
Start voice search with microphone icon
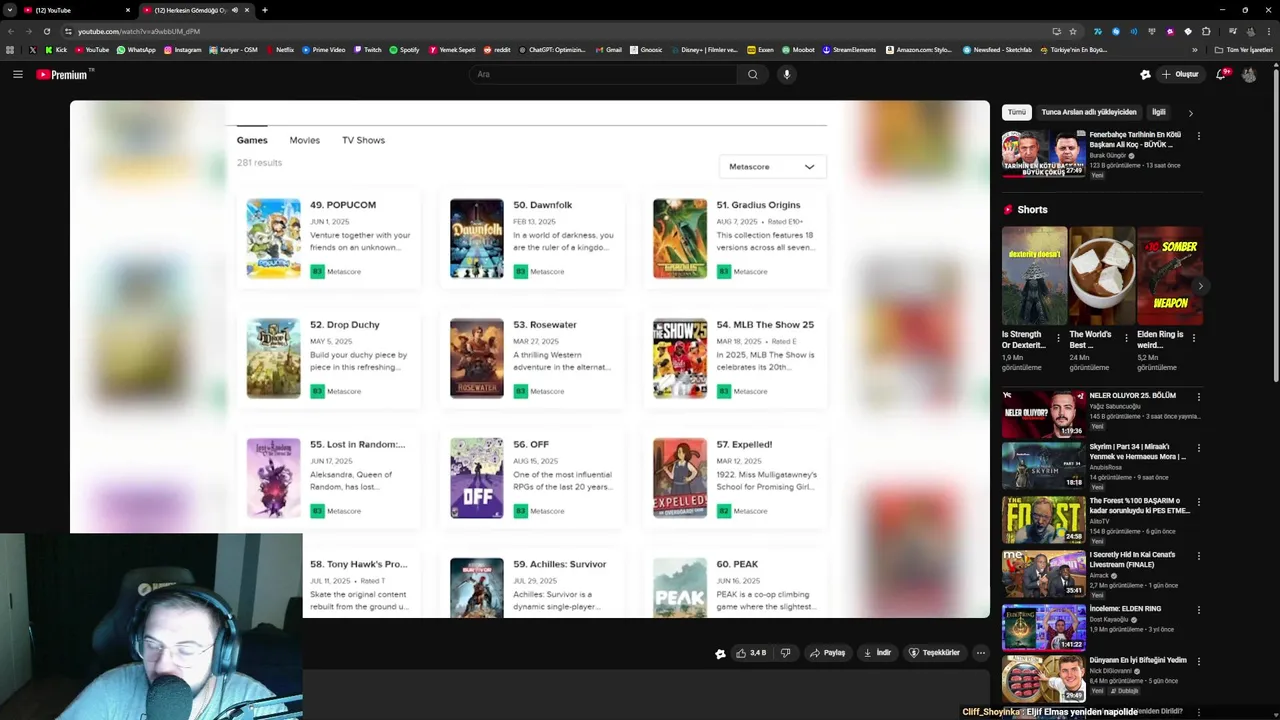(x=787, y=74)
